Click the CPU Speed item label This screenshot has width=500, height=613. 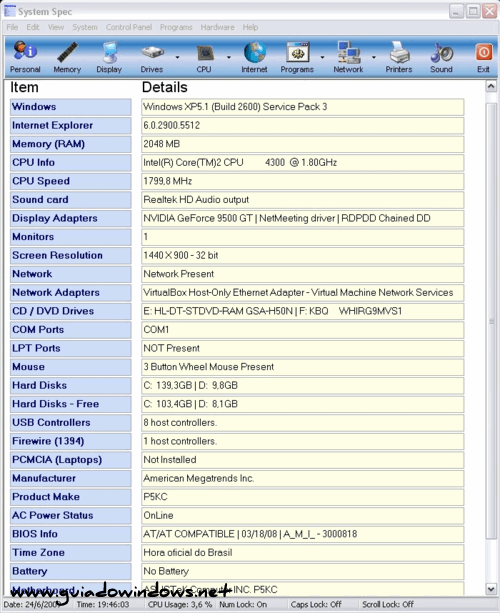click(71, 181)
